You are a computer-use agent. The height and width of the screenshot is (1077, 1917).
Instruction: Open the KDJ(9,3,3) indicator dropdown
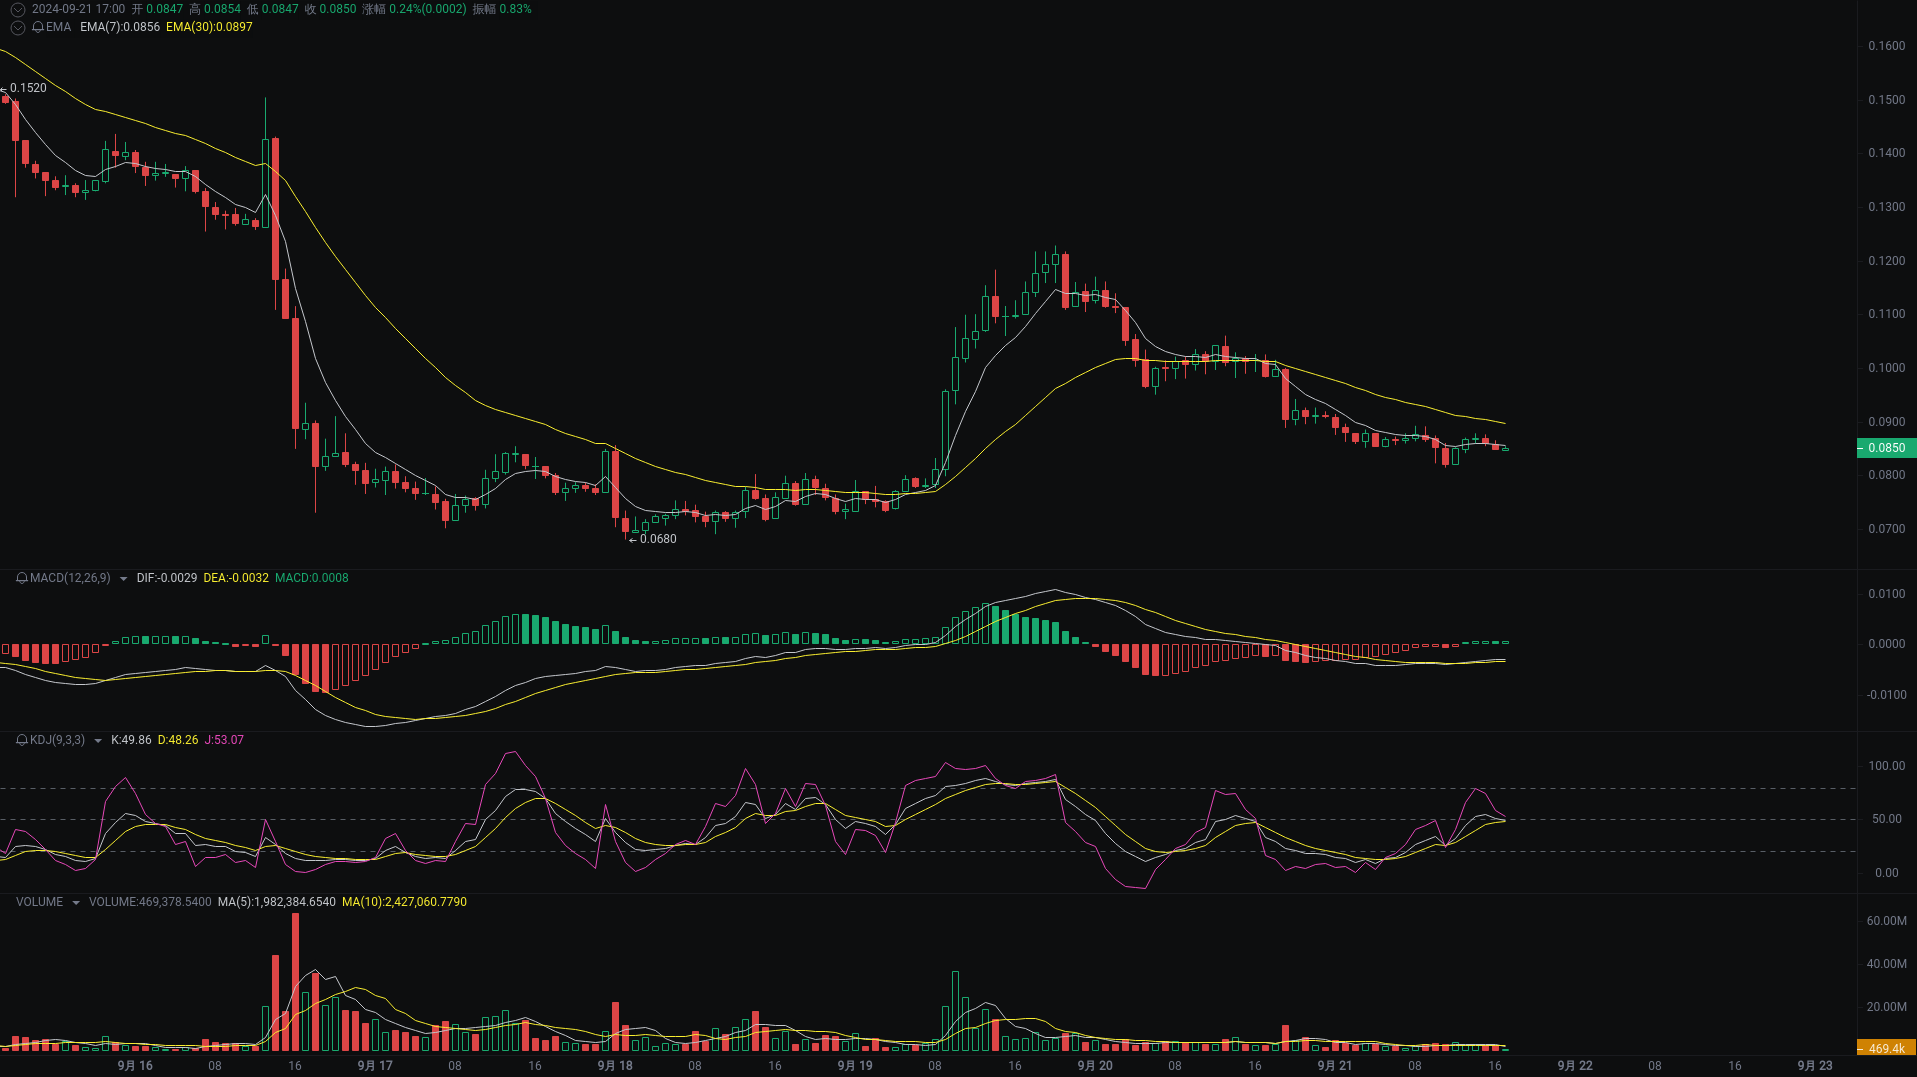point(97,740)
